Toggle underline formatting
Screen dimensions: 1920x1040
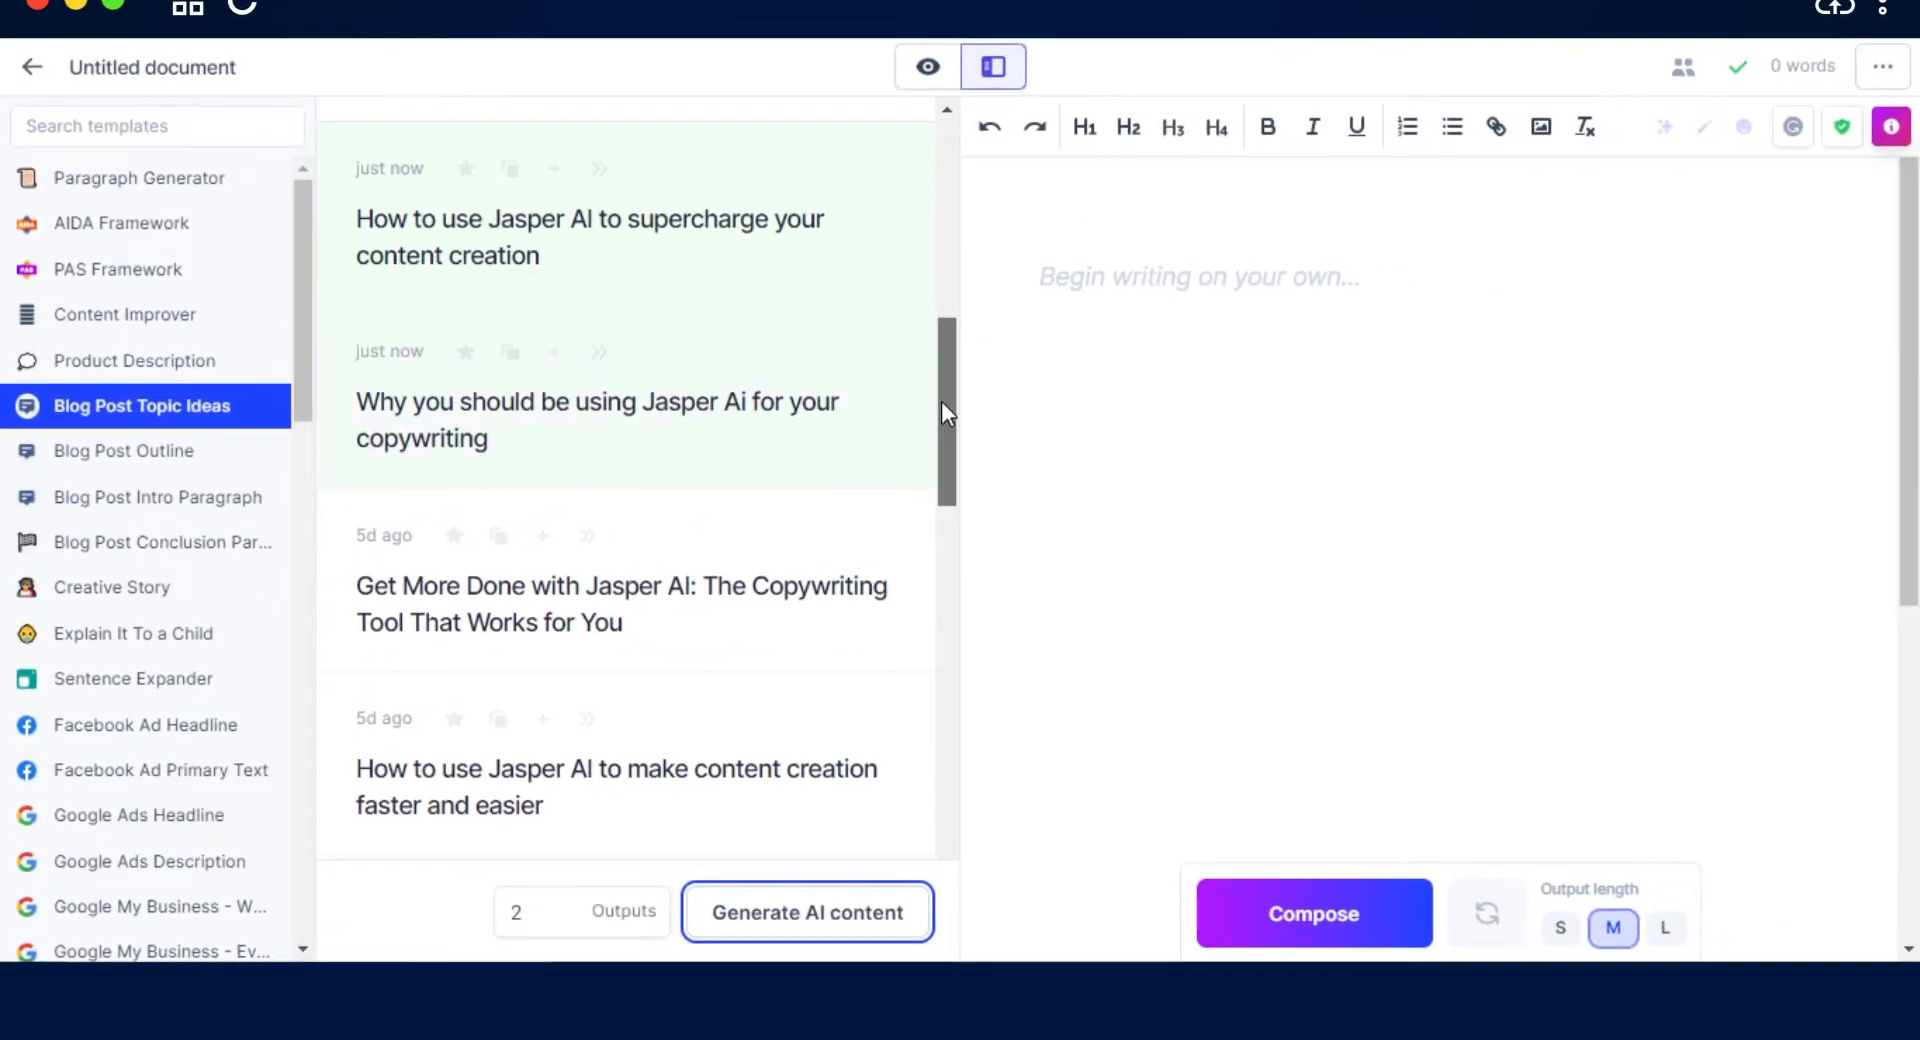click(1356, 127)
